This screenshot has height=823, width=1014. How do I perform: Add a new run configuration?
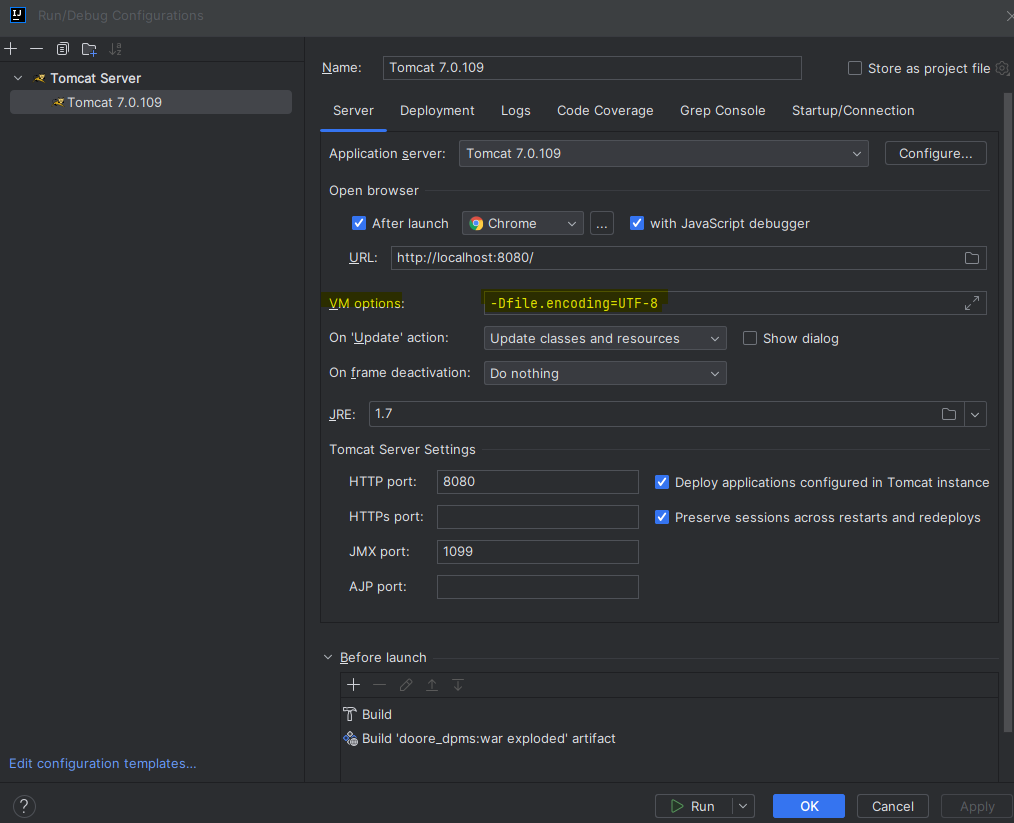point(11,48)
